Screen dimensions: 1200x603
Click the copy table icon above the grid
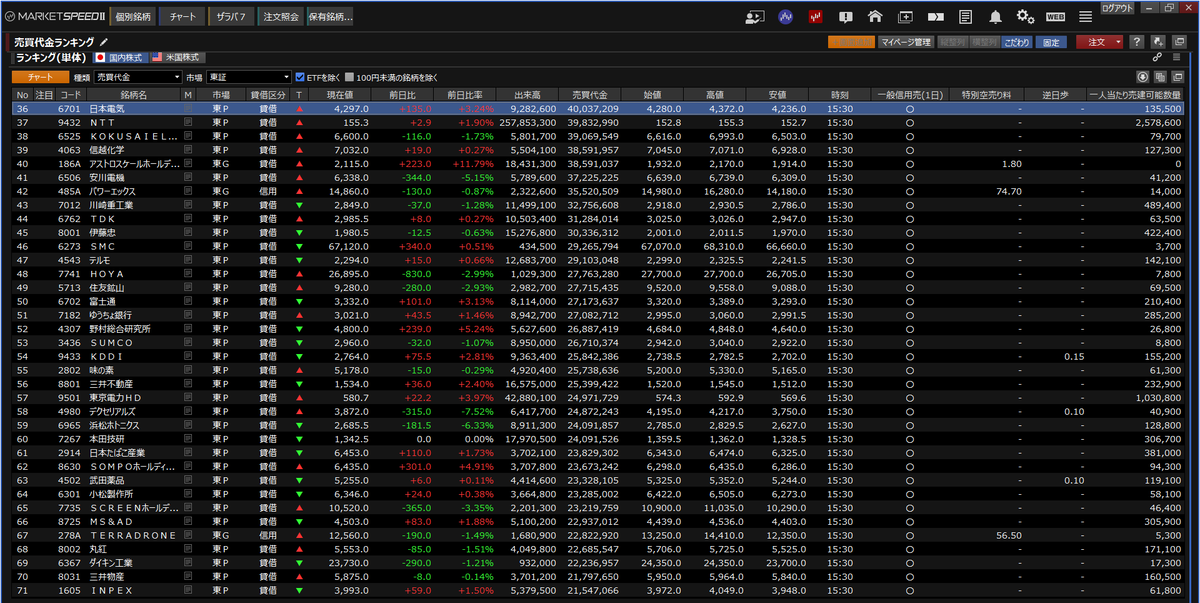pyautogui.click(x=1159, y=76)
